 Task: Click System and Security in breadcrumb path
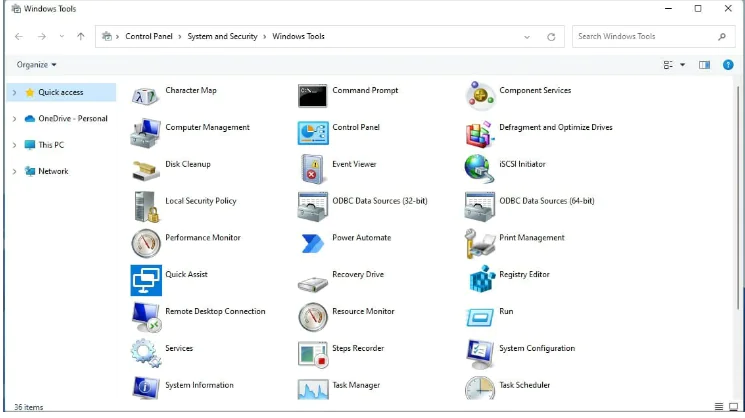[x=223, y=37]
